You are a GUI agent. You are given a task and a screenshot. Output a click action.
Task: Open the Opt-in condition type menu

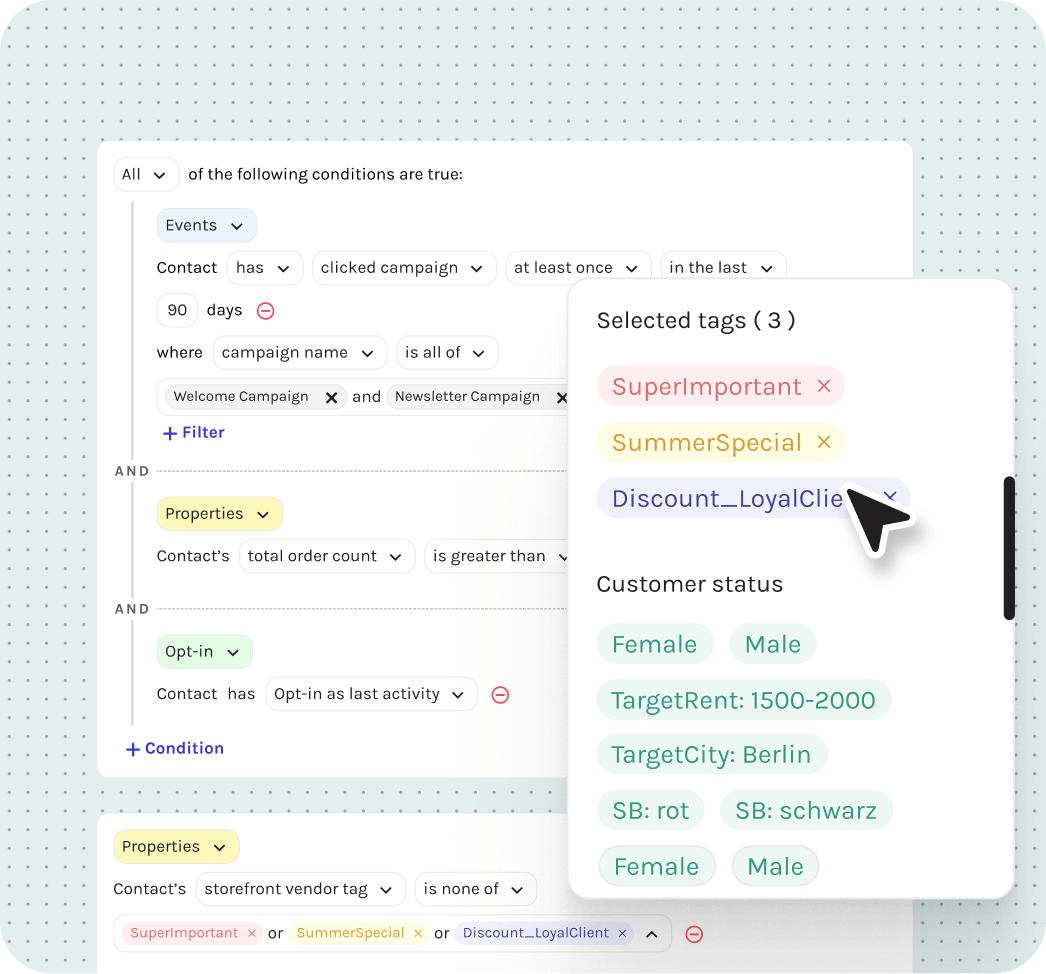(204, 652)
